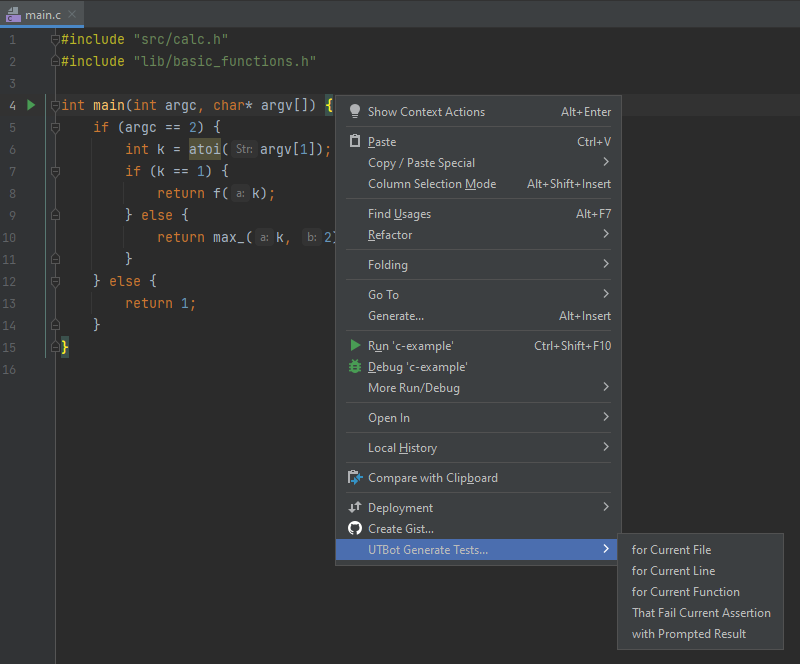800x664 pixels.
Task: Collapse the main function fold marker
Action: [x=55, y=105]
